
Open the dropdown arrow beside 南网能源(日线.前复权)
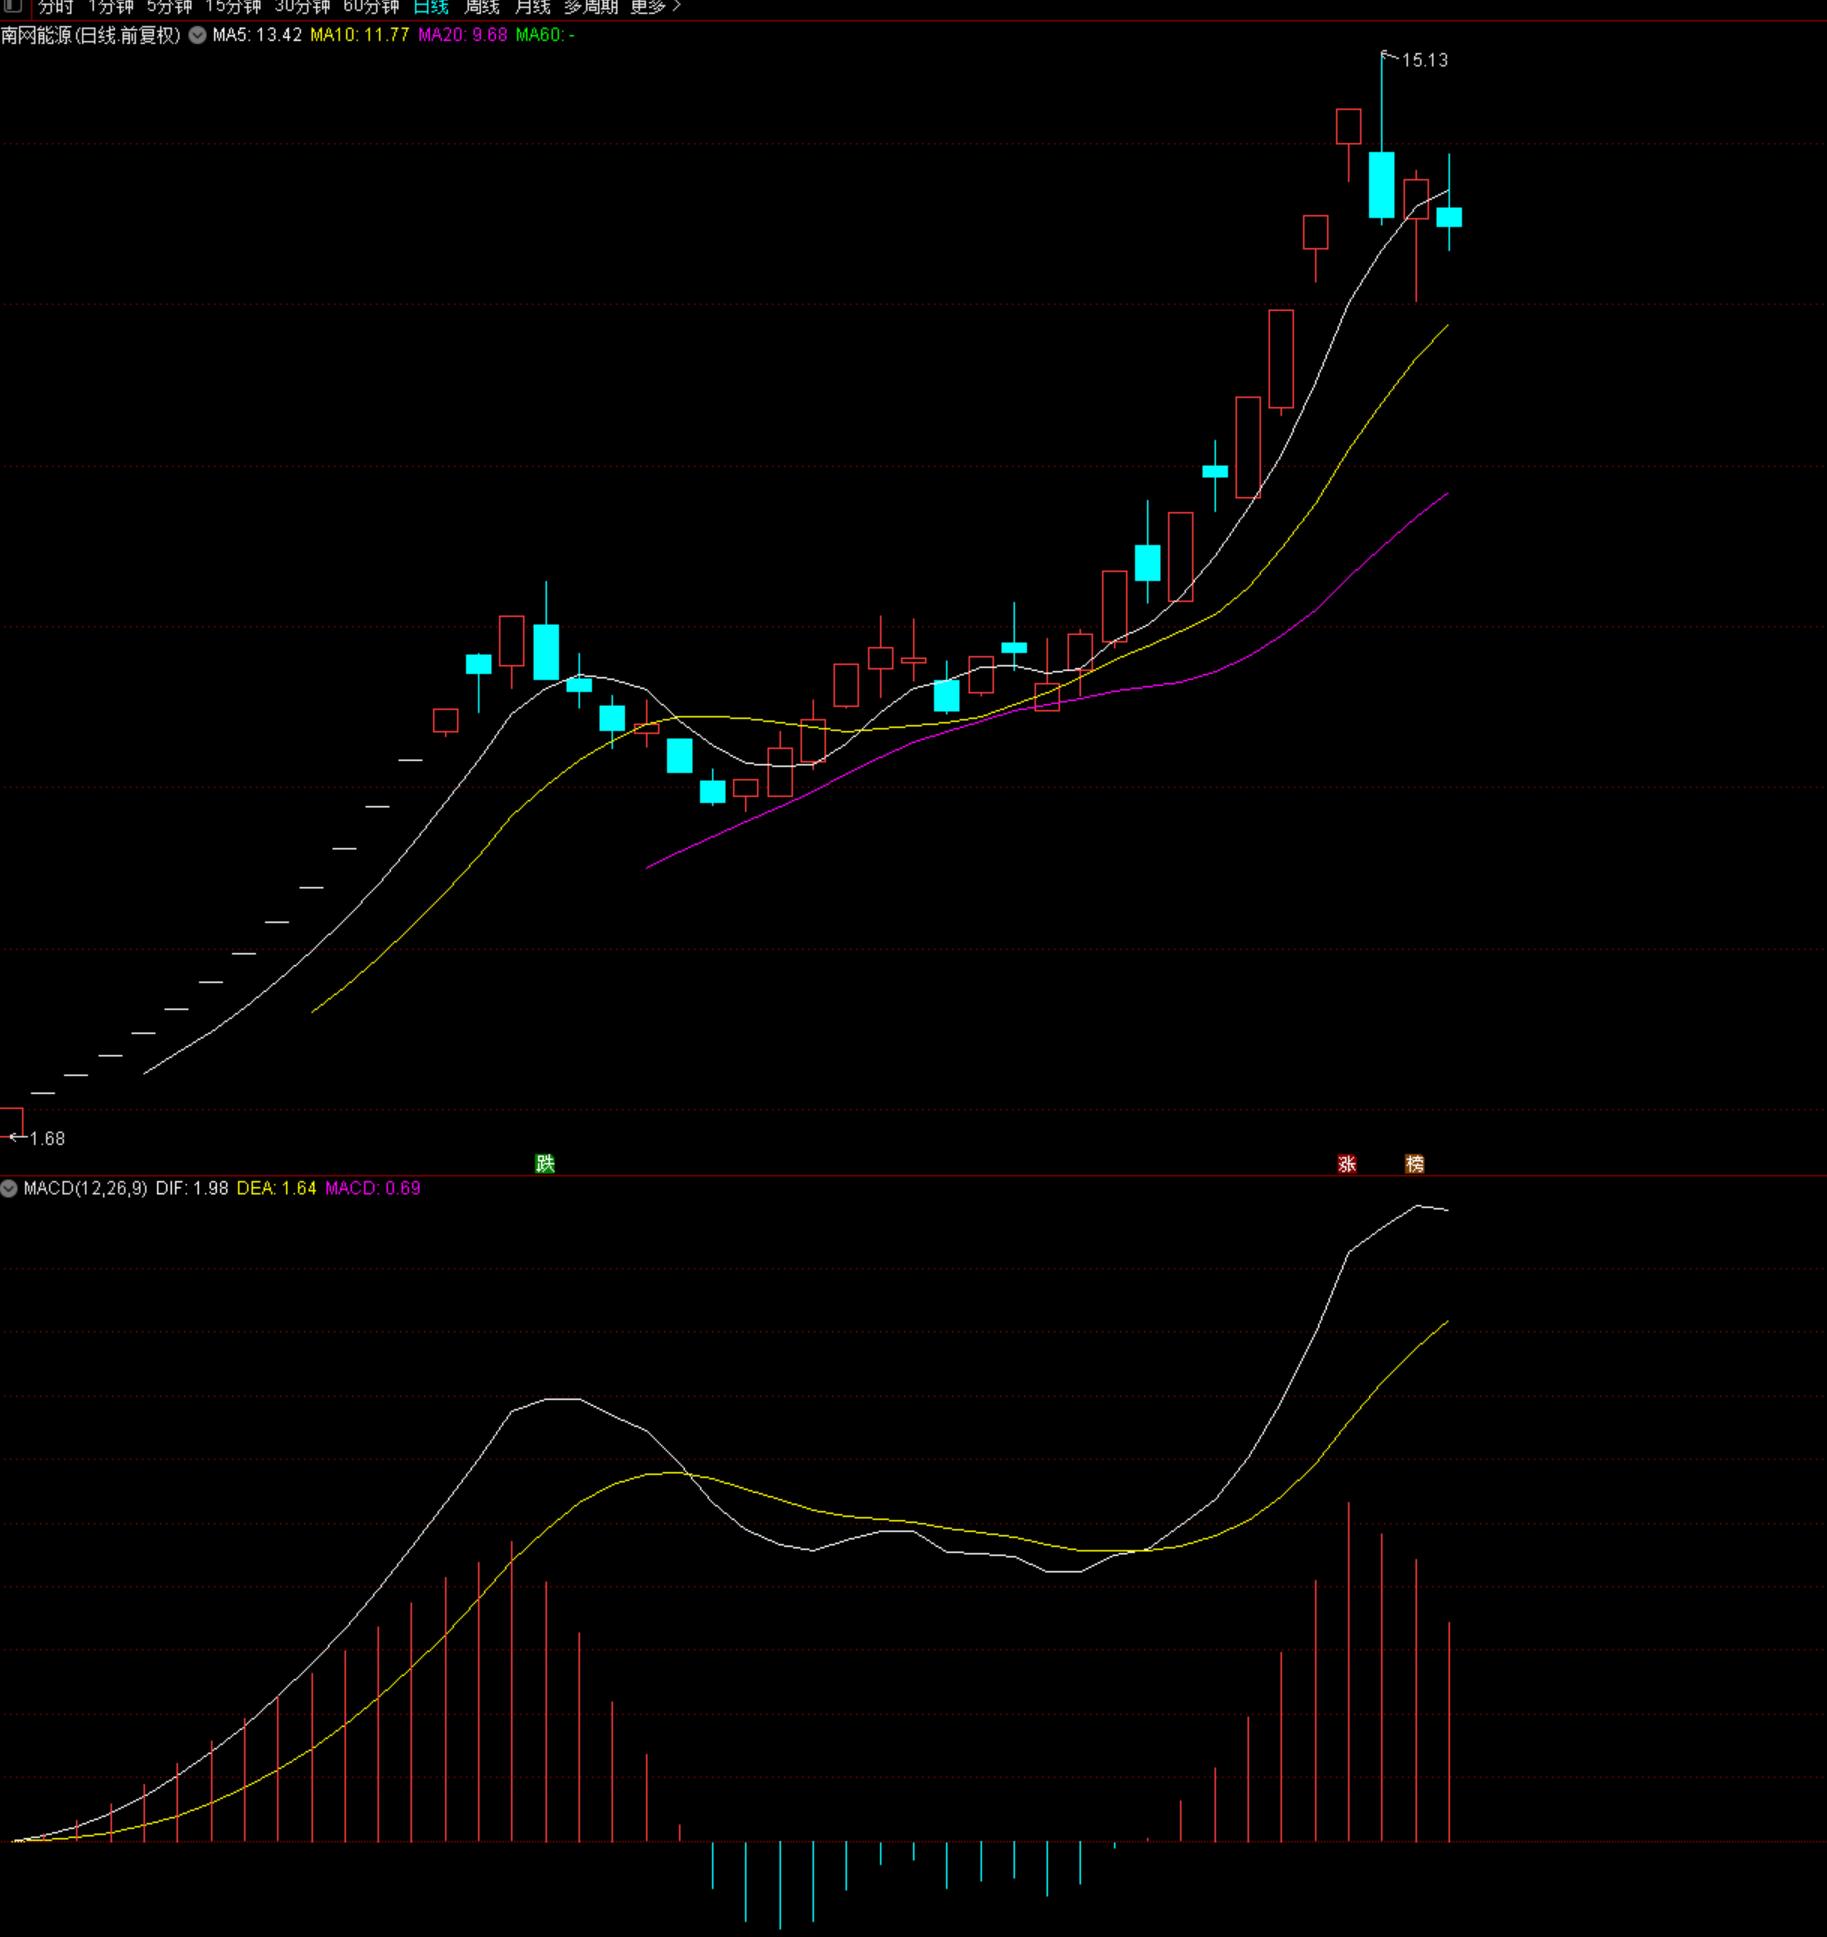198,35
